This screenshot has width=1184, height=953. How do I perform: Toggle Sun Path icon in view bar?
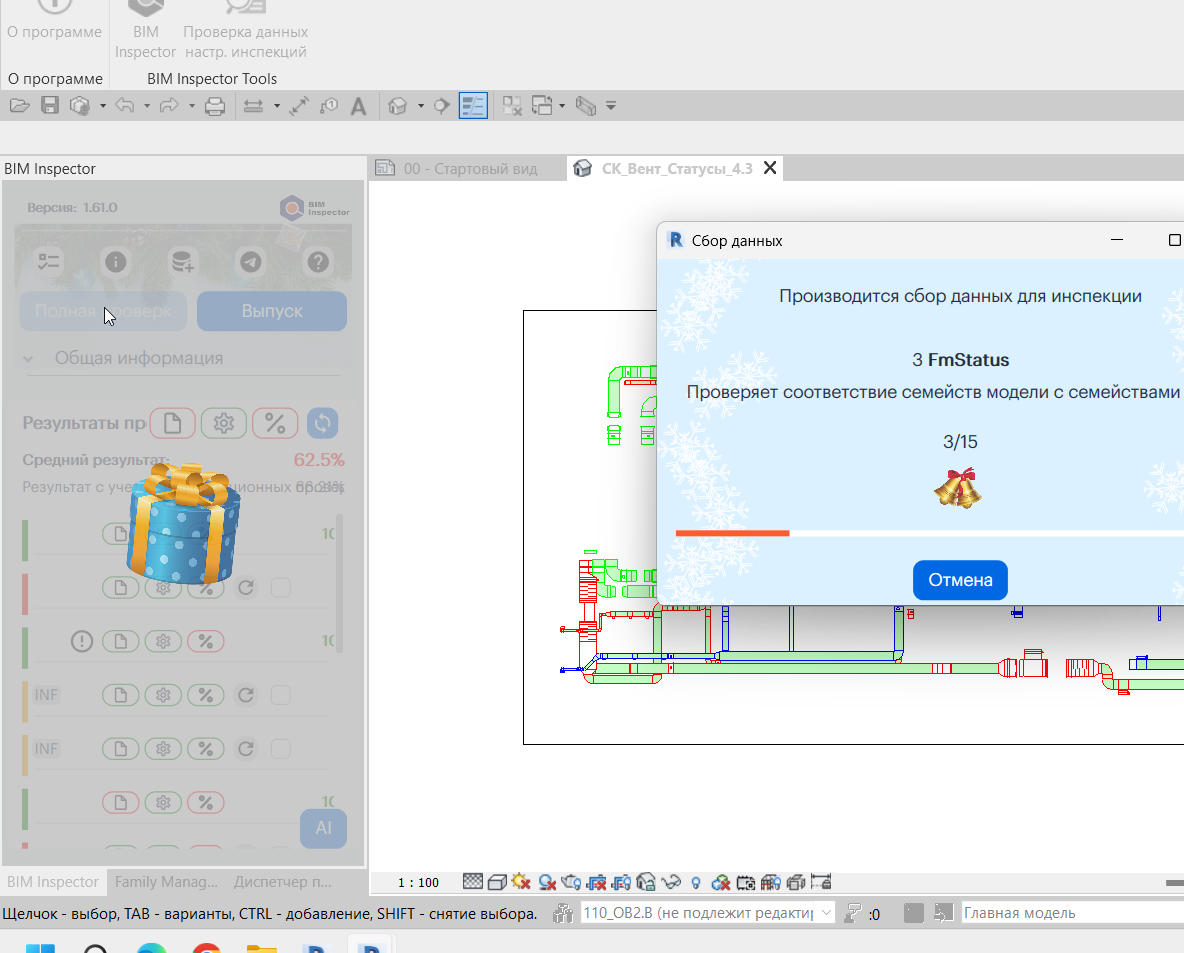pos(521,881)
